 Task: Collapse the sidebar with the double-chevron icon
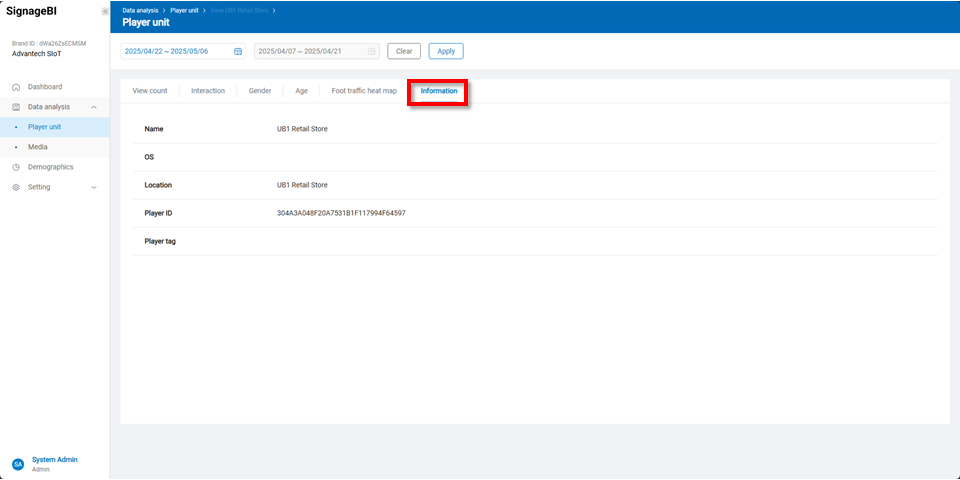click(x=105, y=11)
